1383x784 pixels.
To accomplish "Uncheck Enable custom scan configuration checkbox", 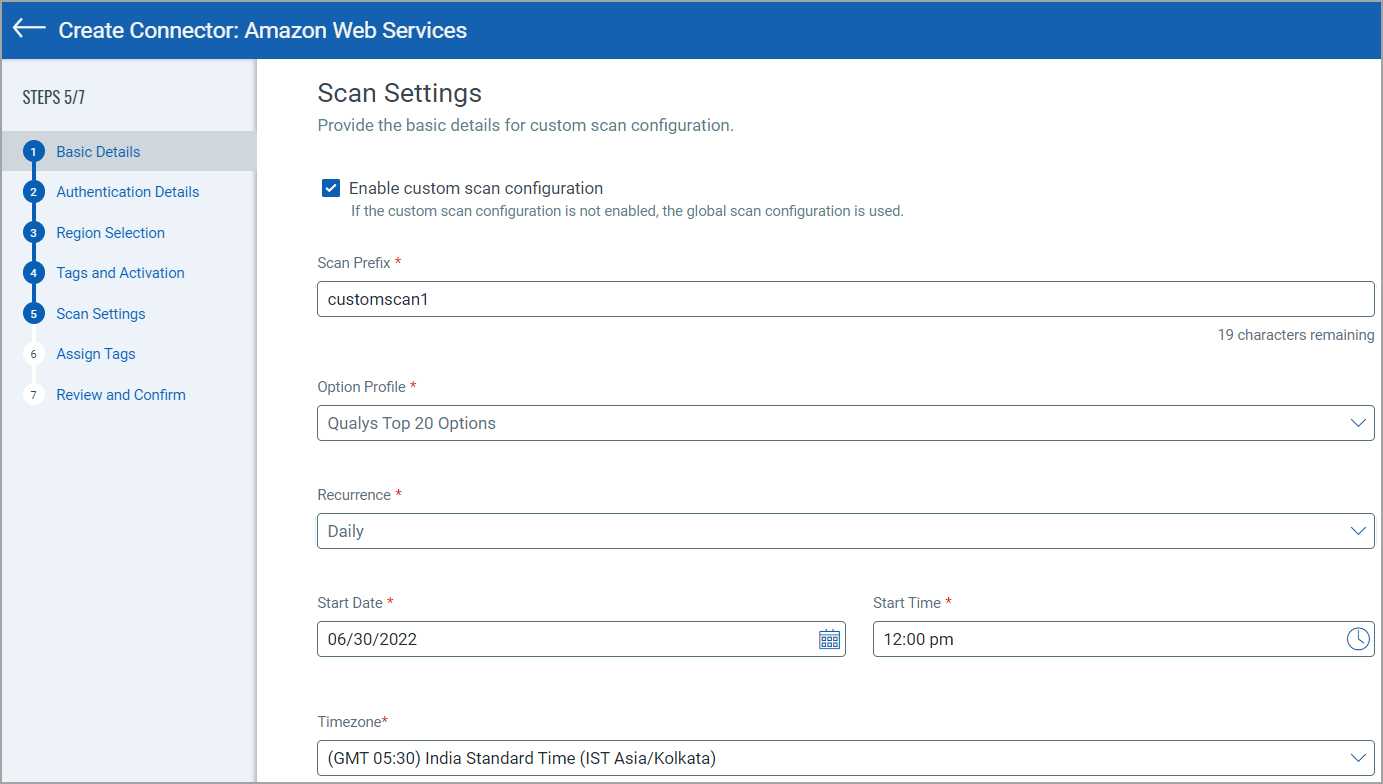I will (331, 188).
